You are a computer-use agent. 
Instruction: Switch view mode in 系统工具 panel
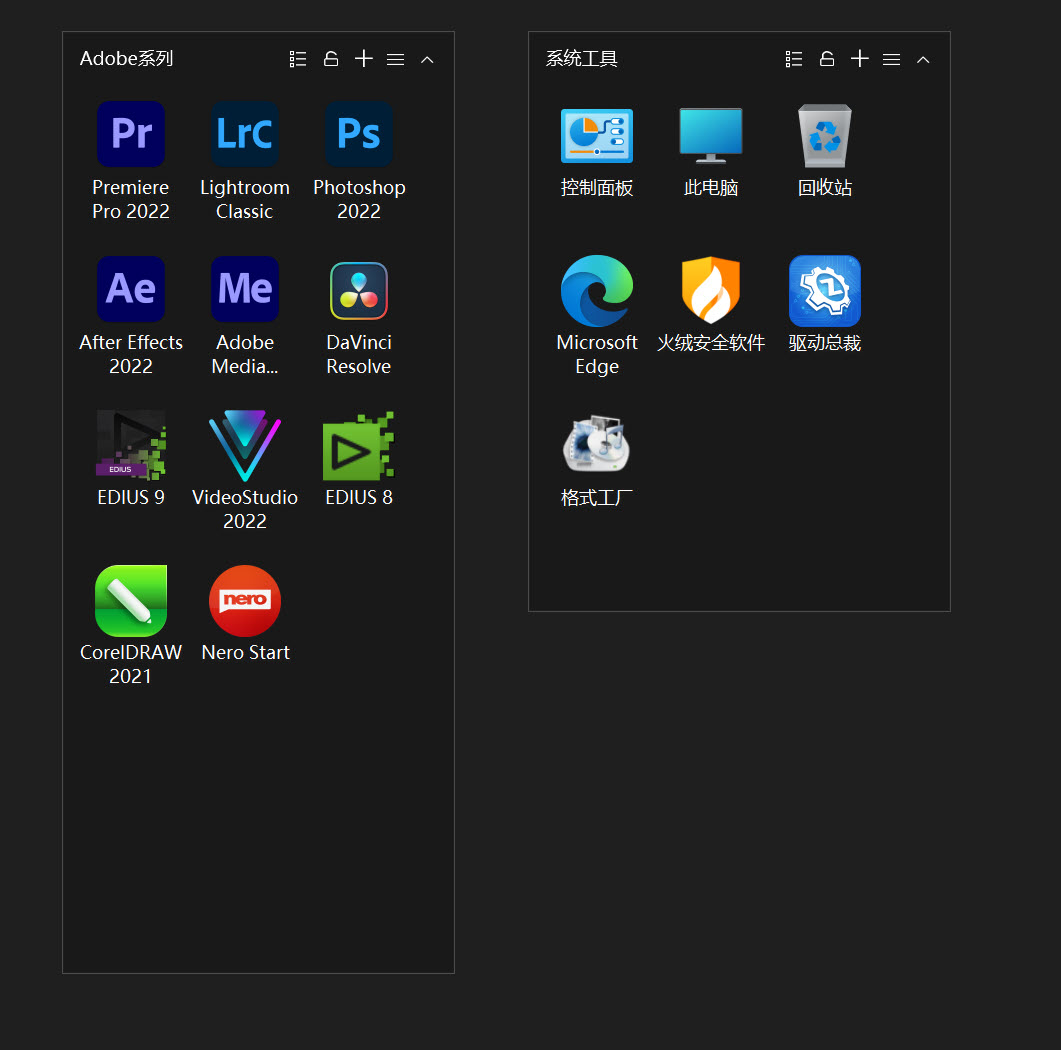pyautogui.click(x=794, y=59)
